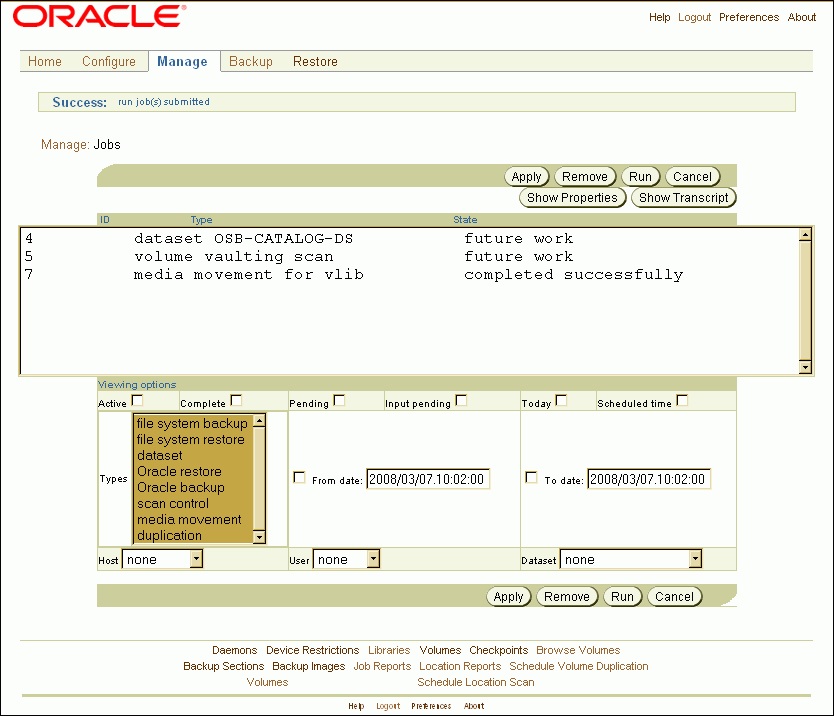Click the top Run button
834x716 pixels.
pyautogui.click(x=640, y=177)
